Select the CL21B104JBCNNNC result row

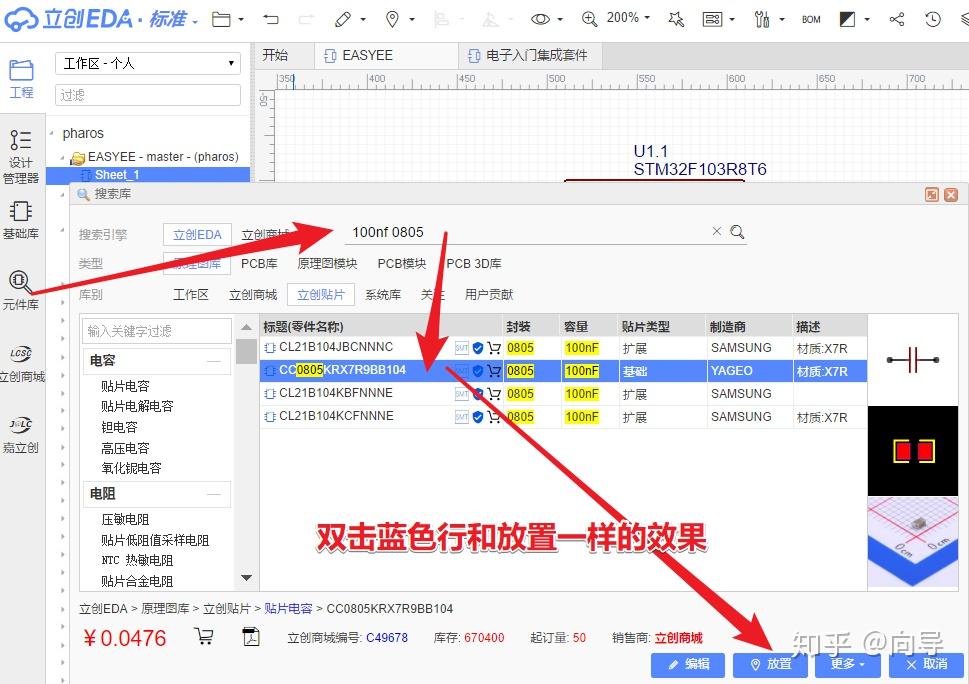(563, 348)
